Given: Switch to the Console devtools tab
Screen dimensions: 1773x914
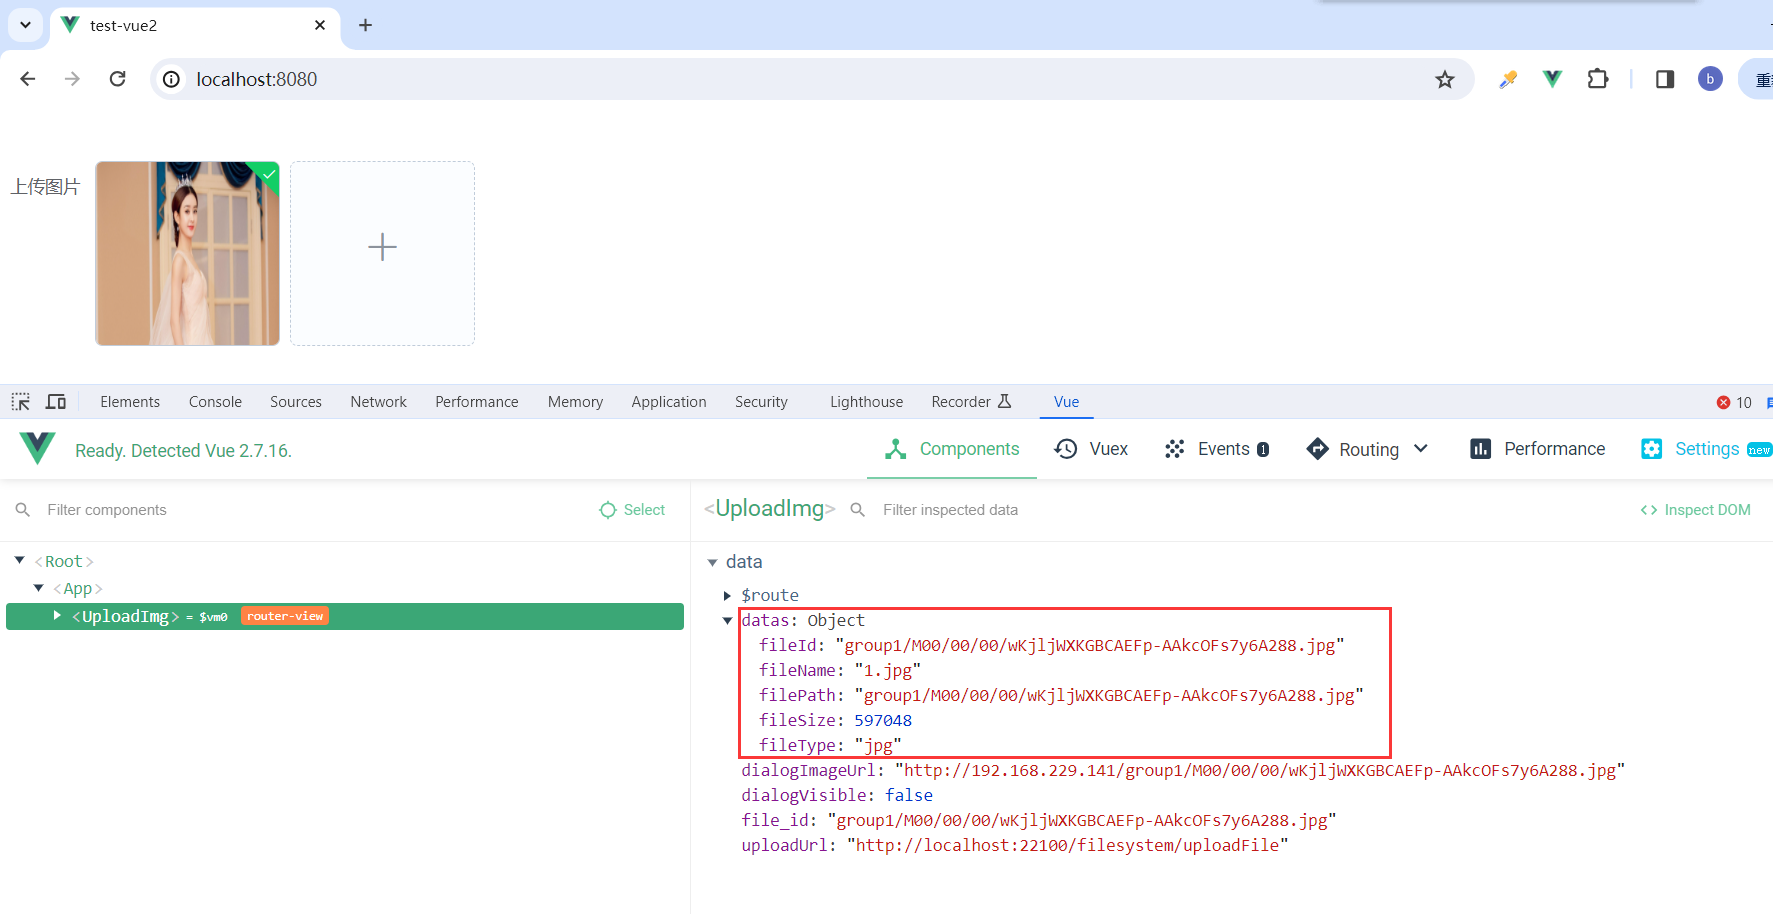Looking at the screenshot, I should [x=215, y=402].
